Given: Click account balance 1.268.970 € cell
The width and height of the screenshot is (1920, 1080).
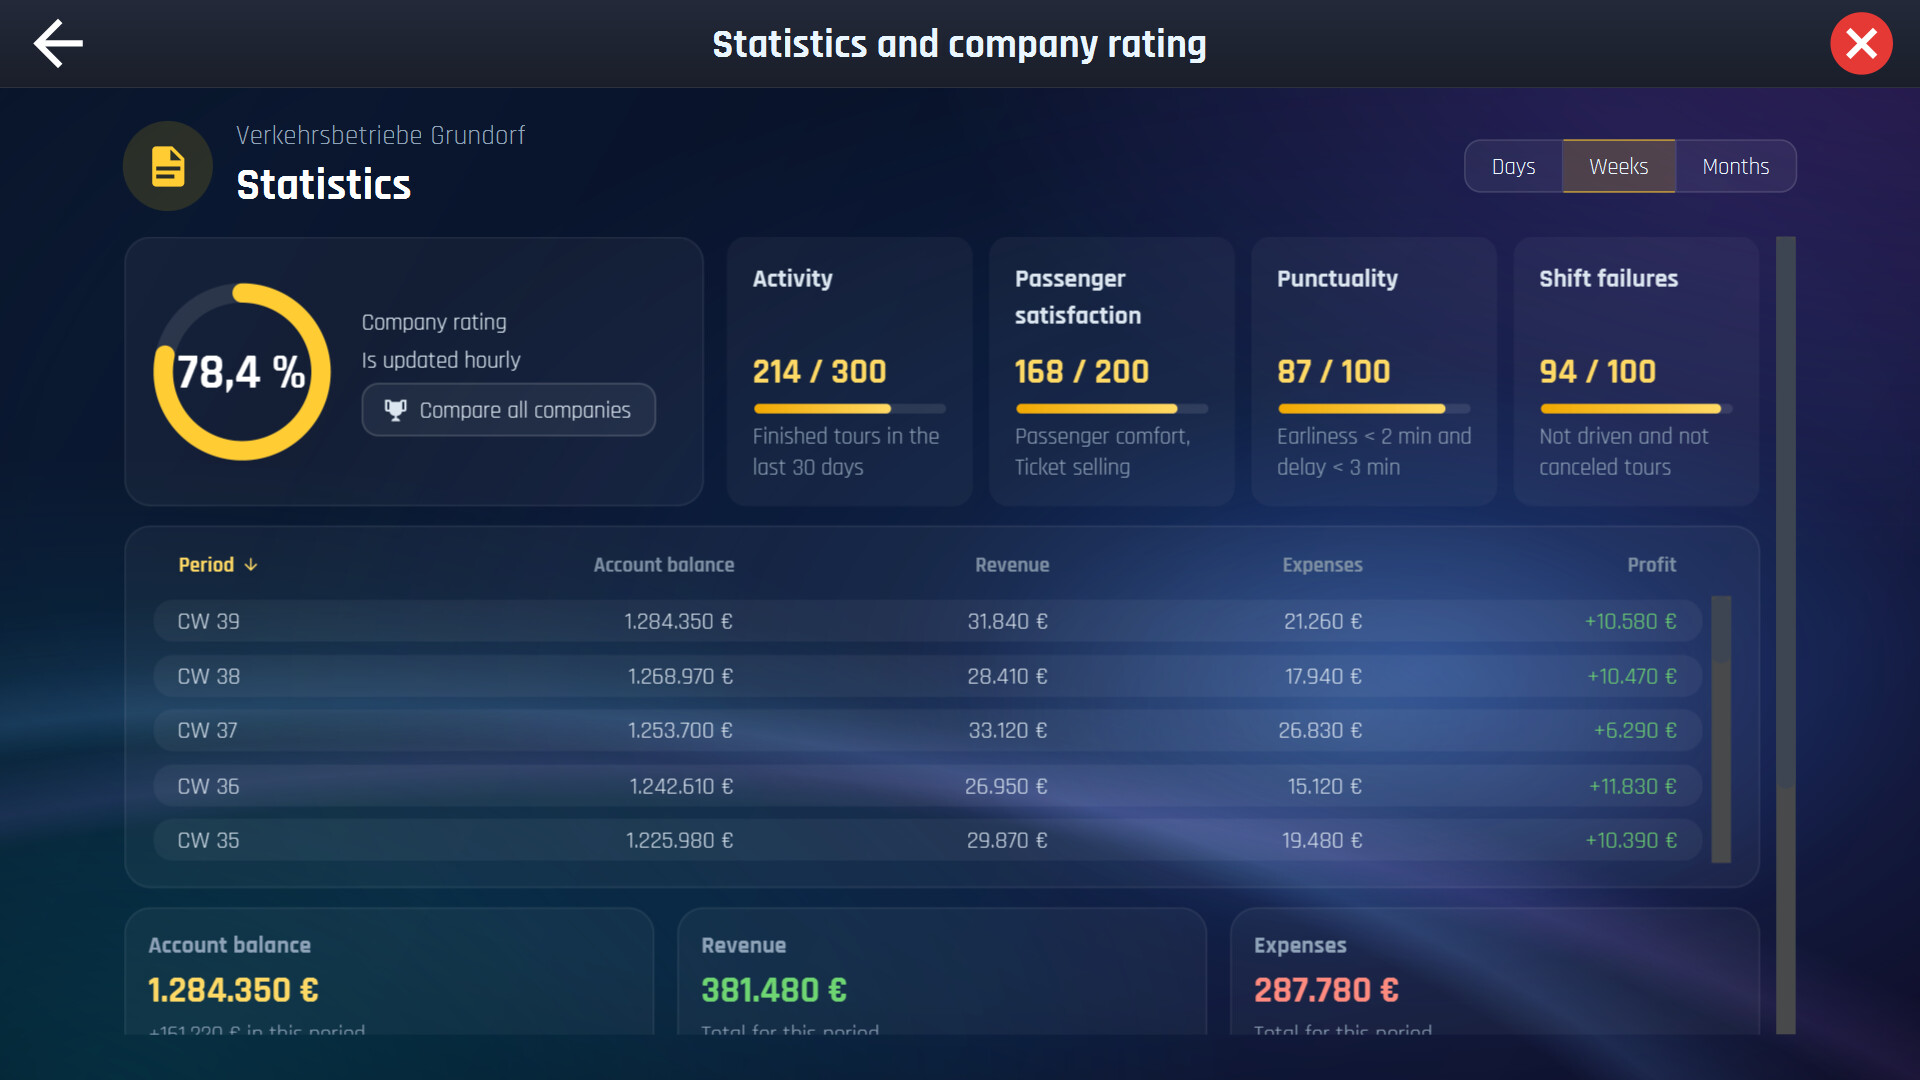Looking at the screenshot, I should click(680, 676).
